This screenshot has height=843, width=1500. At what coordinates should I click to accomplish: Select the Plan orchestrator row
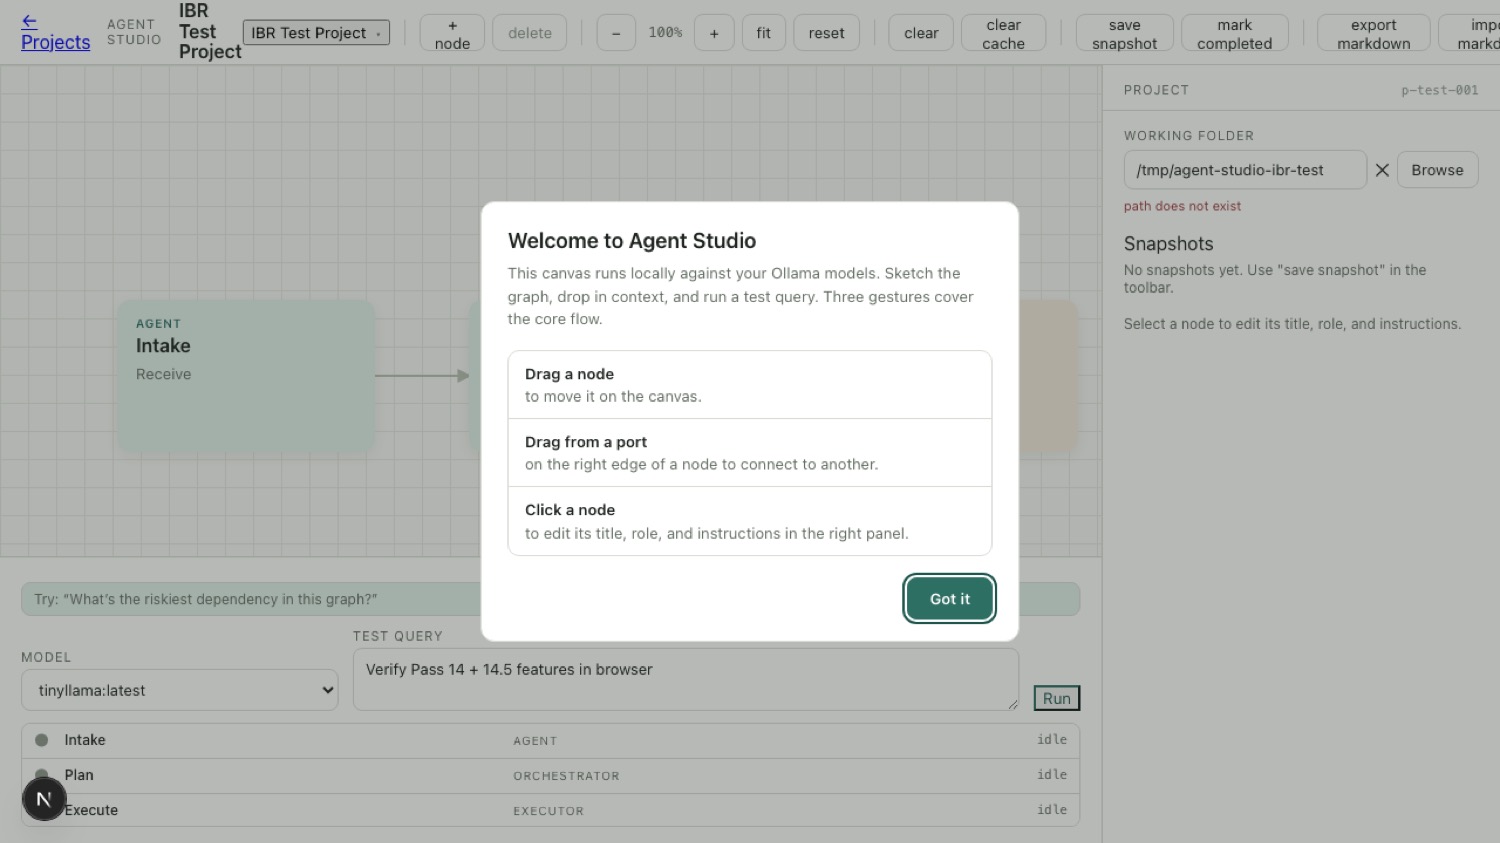pos(550,776)
